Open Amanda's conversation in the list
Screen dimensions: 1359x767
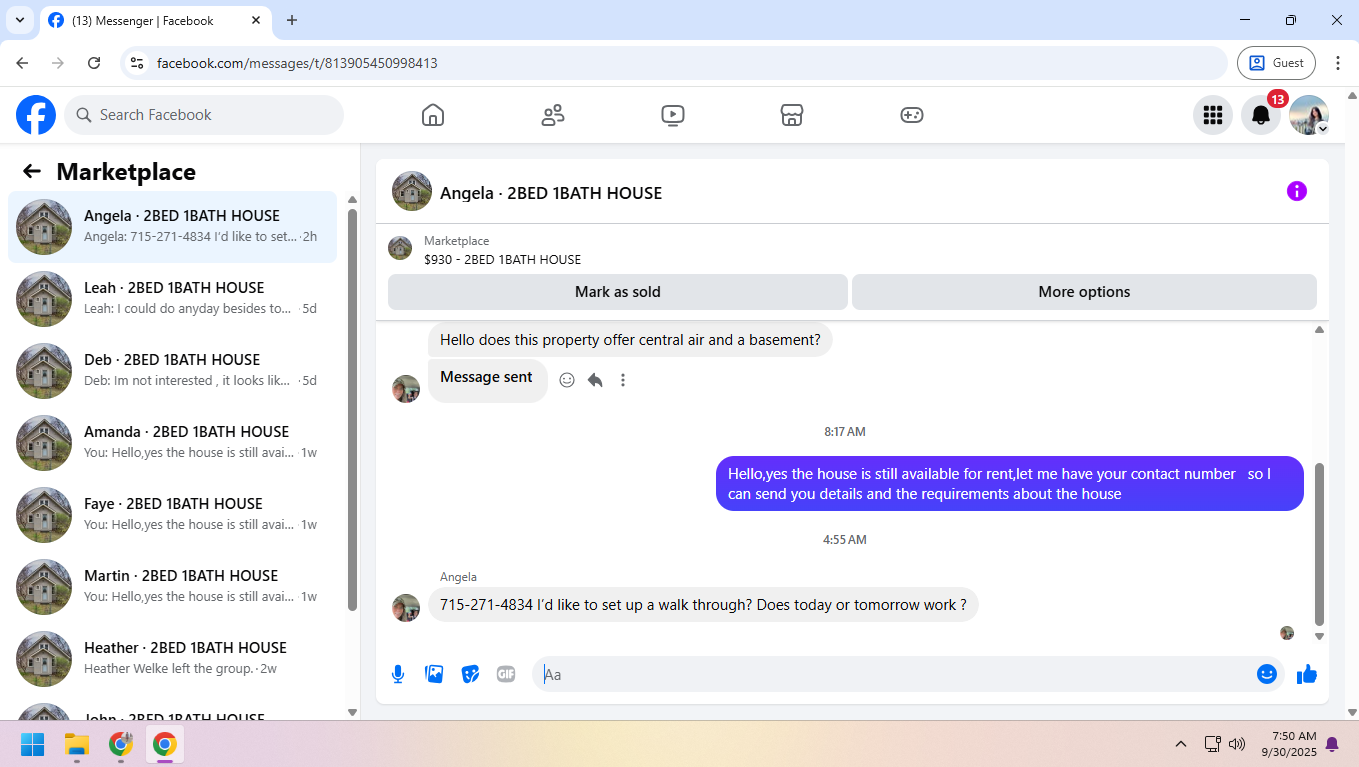pos(173,443)
